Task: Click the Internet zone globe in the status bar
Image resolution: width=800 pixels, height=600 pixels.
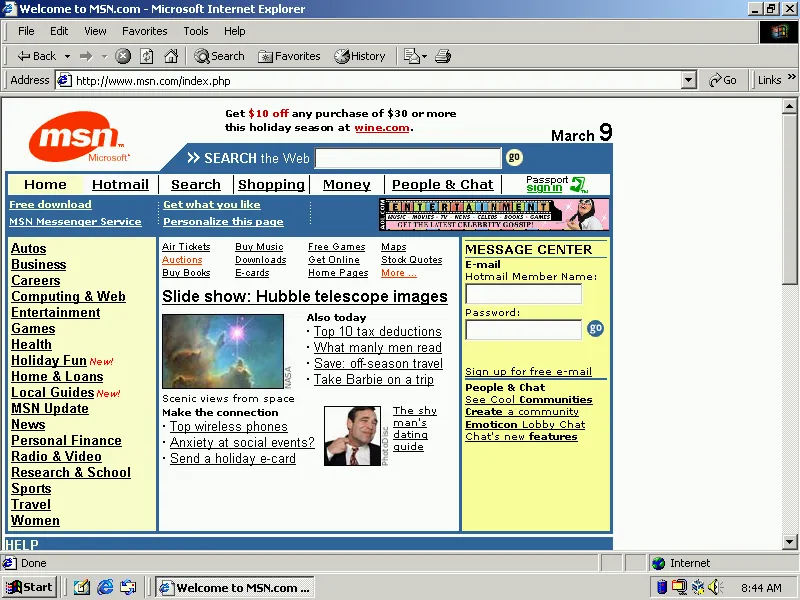Action: click(658, 562)
